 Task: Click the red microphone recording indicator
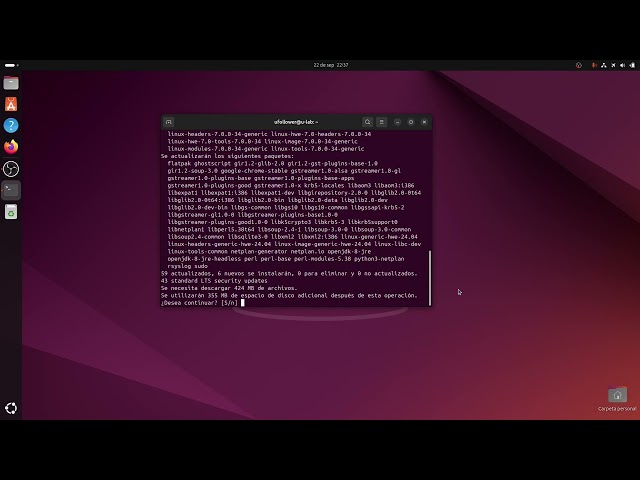tap(594, 65)
